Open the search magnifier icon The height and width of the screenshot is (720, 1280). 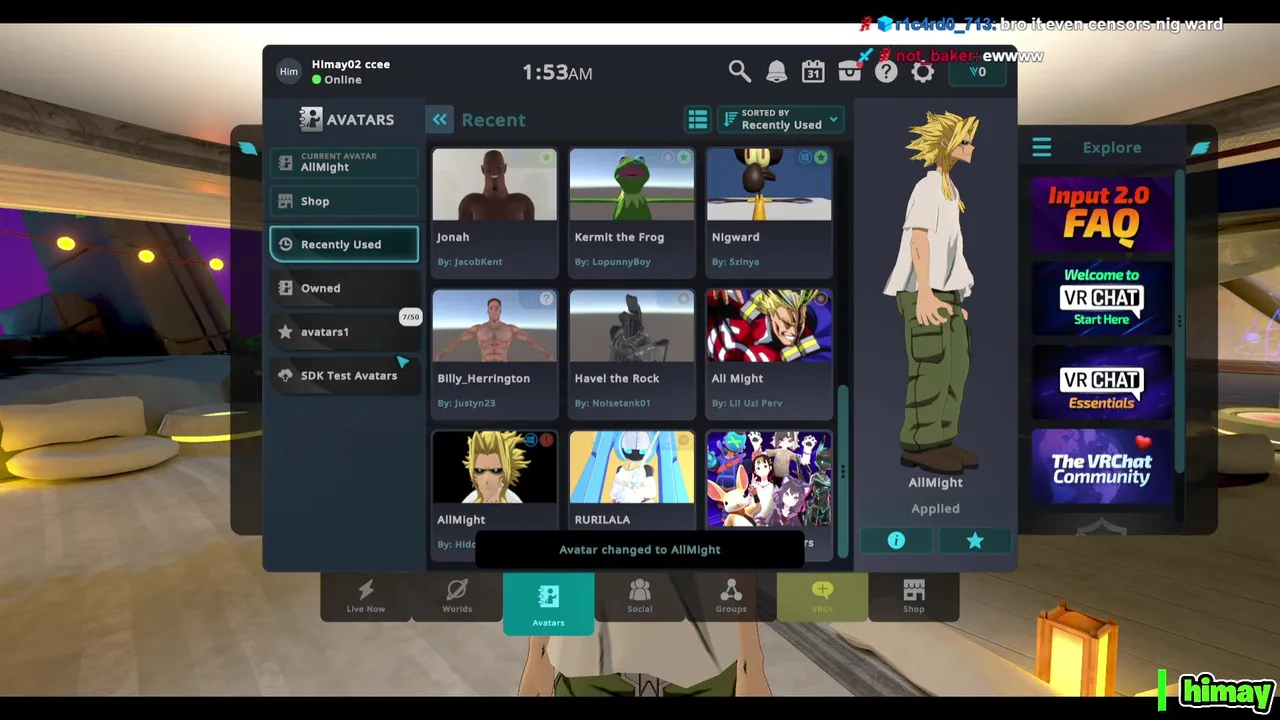(739, 71)
